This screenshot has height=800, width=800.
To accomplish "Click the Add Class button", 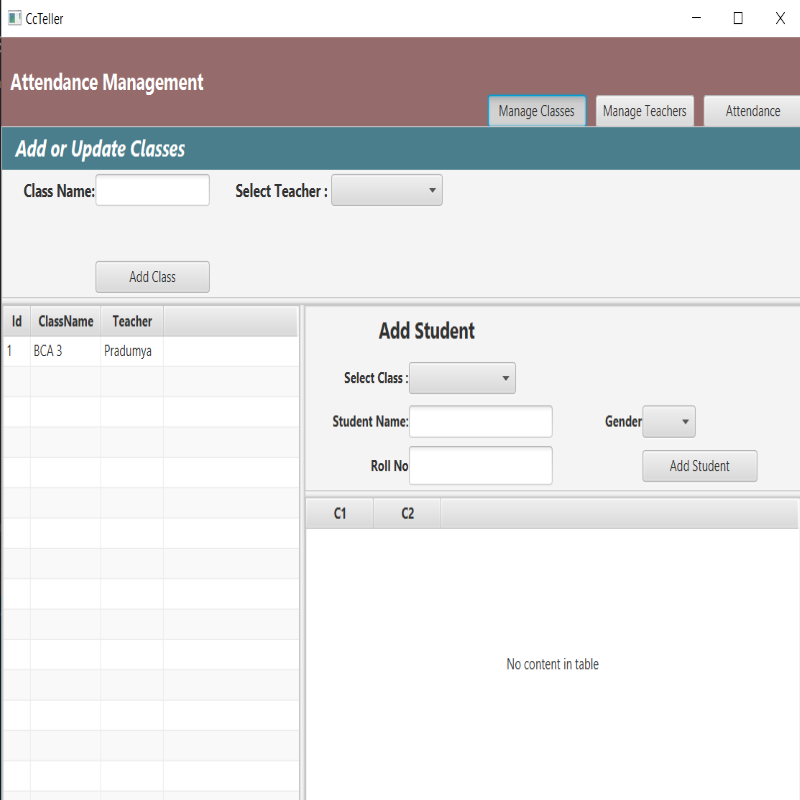I will pyautogui.click(x=153, y=277).
